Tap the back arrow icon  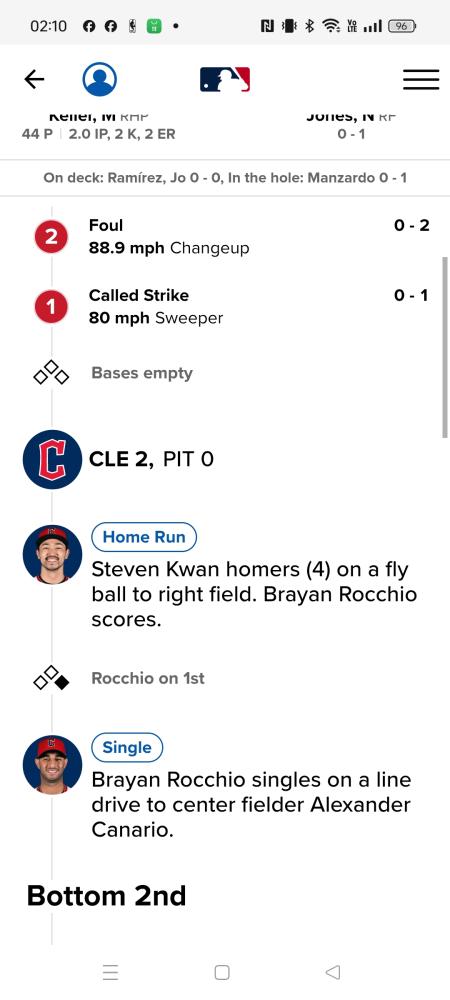pos(34,80)
